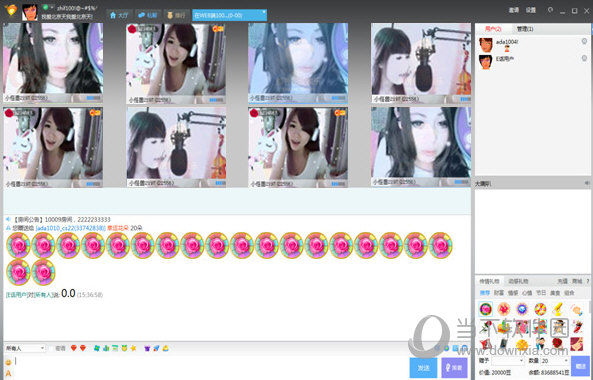Click the orange app logo icon

[x=11, y=10]
